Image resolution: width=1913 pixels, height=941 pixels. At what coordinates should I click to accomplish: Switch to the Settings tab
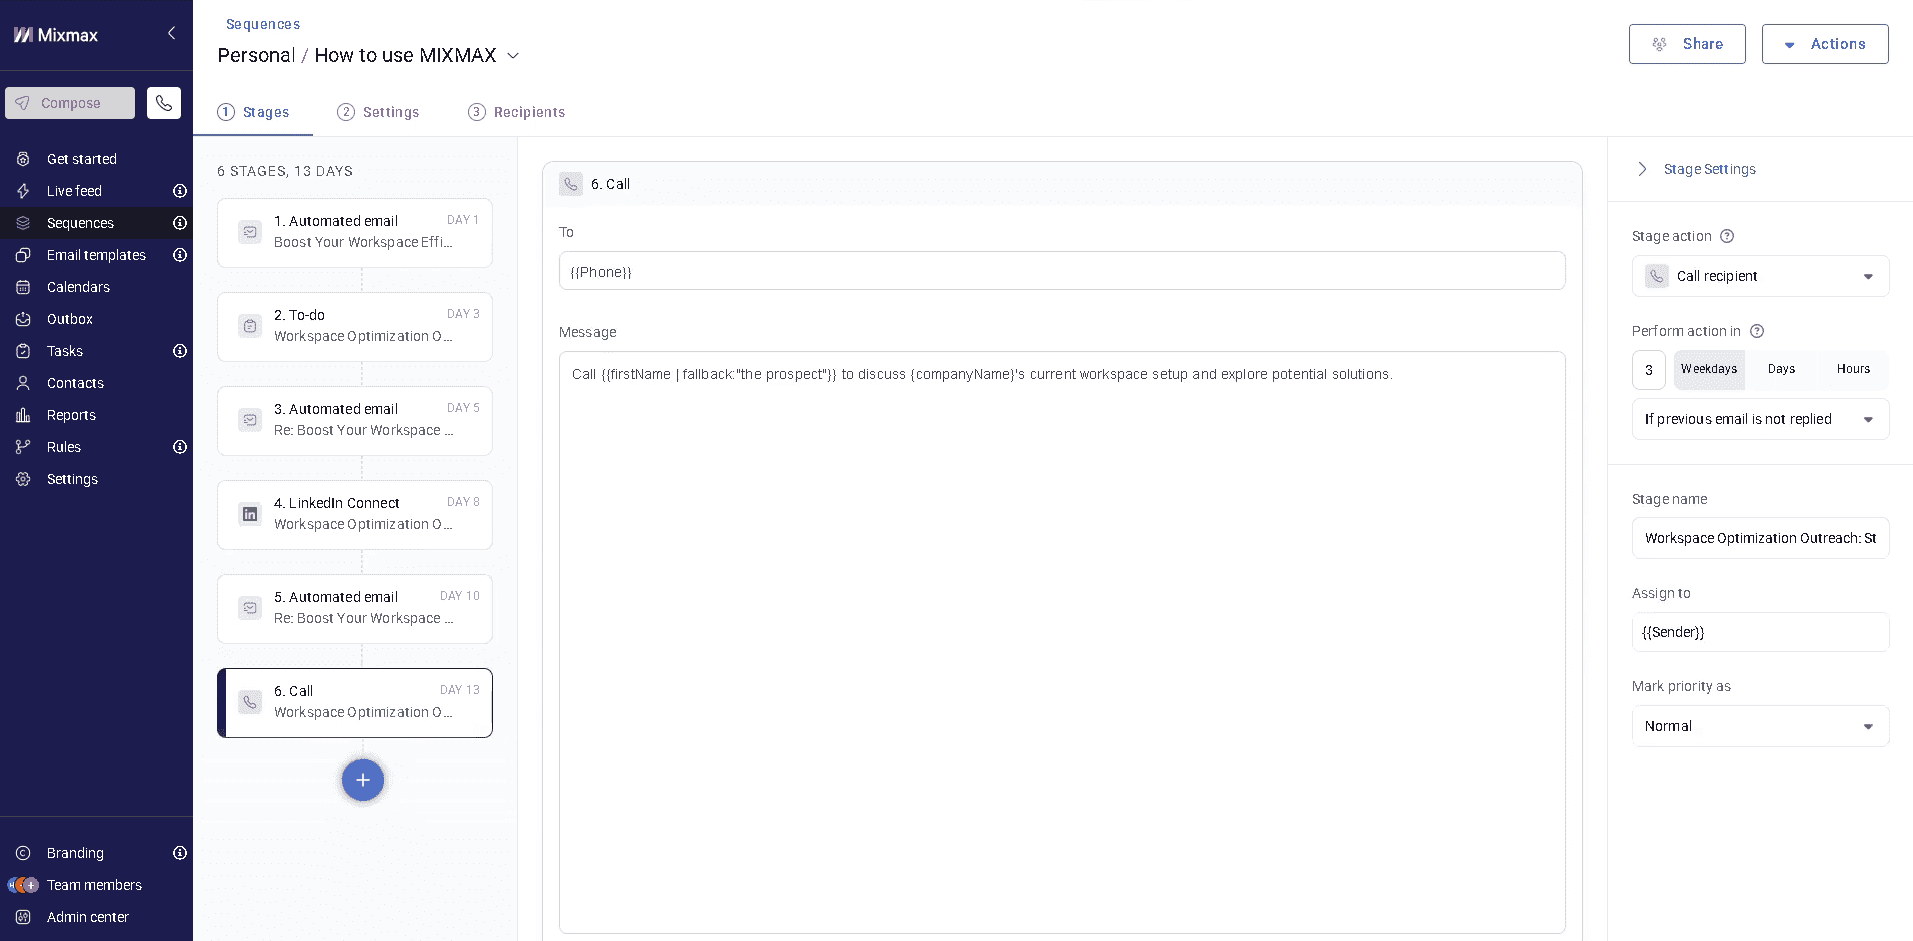click(x=378, y=112)
